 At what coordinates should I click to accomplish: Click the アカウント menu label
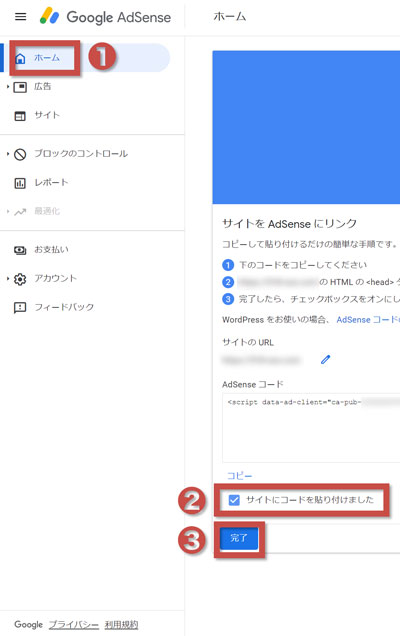coord(55,278)
